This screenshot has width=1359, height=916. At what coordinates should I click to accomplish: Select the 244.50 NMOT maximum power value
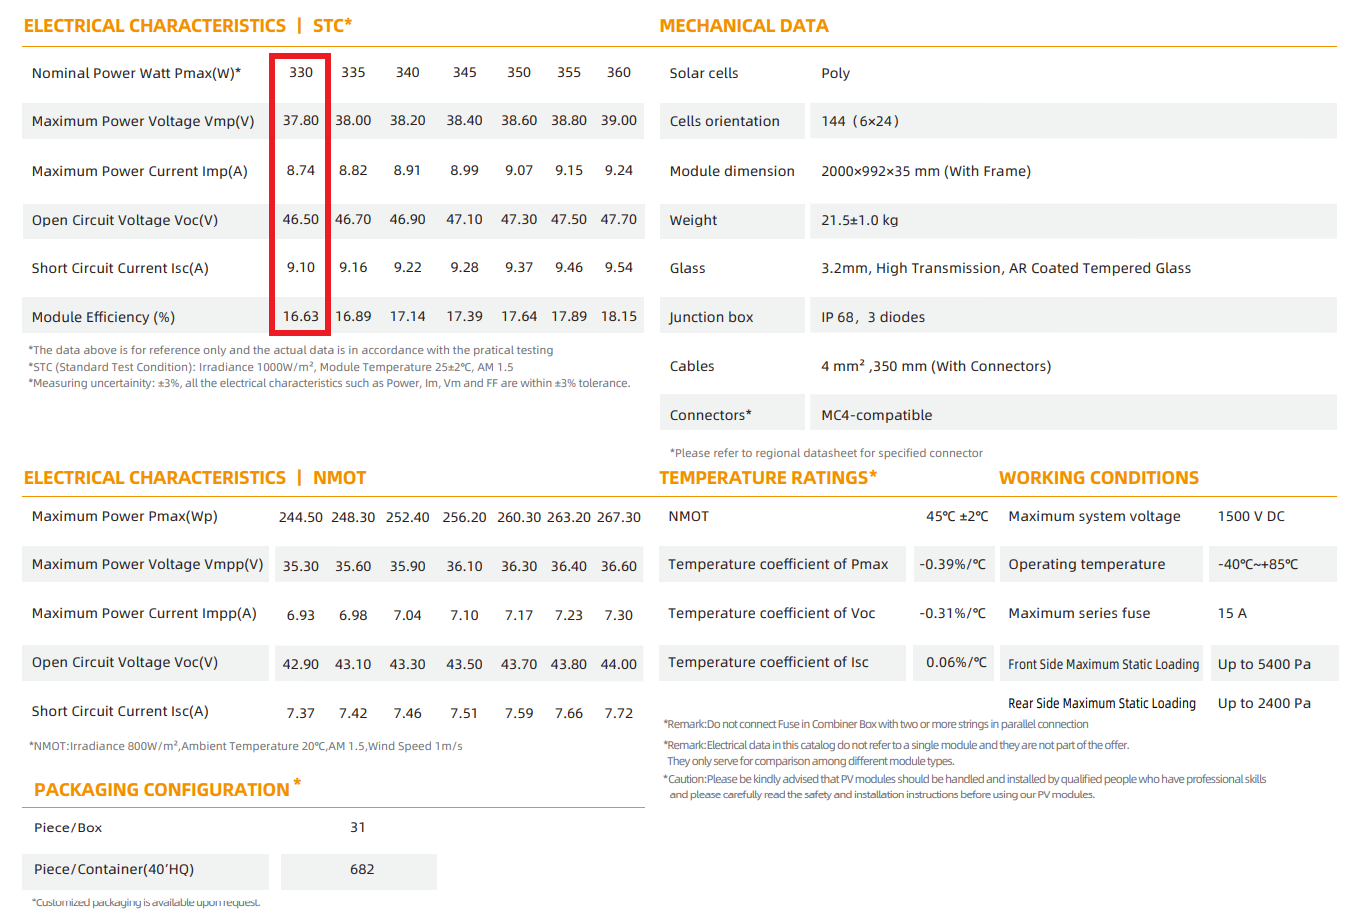[x=300, y=517]
